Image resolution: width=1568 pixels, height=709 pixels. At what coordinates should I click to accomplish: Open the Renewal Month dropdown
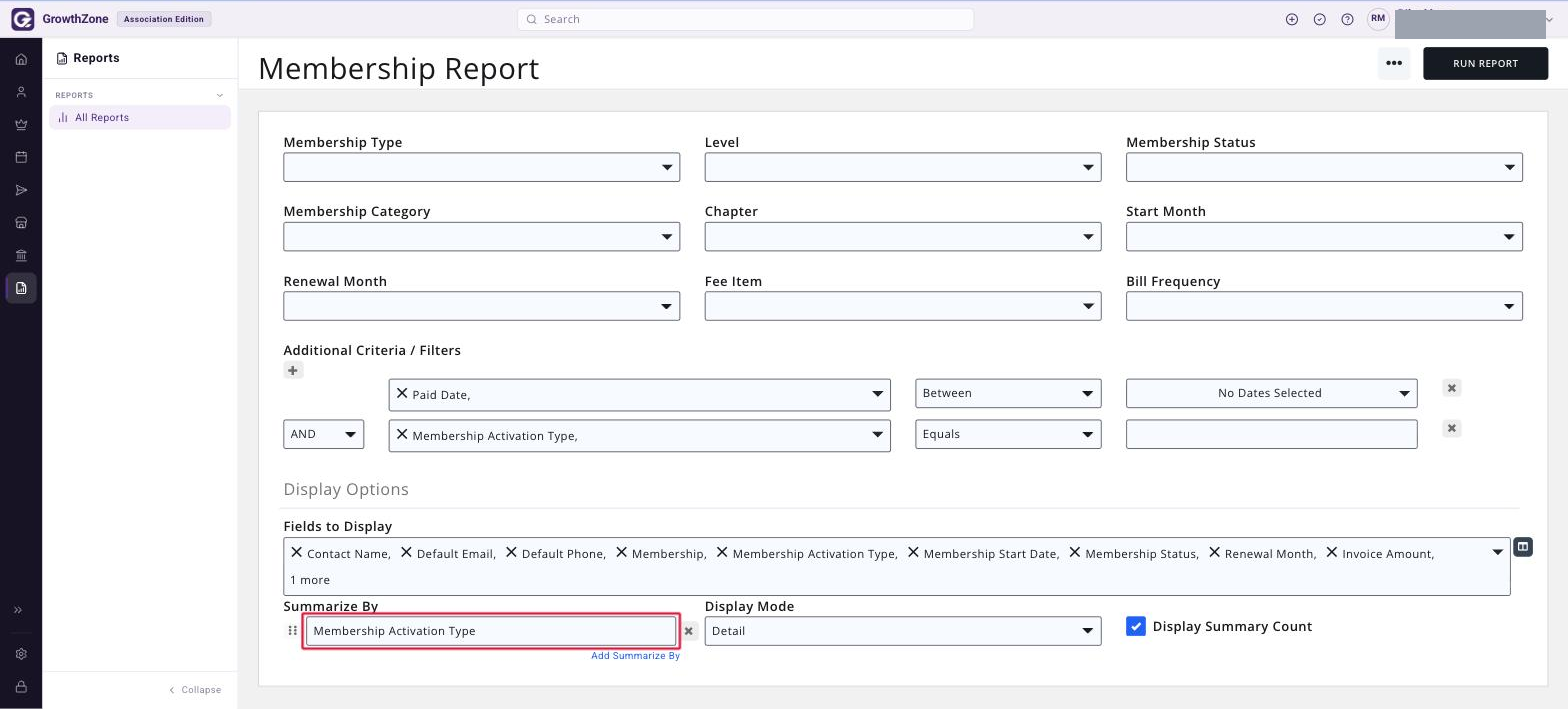482,306
